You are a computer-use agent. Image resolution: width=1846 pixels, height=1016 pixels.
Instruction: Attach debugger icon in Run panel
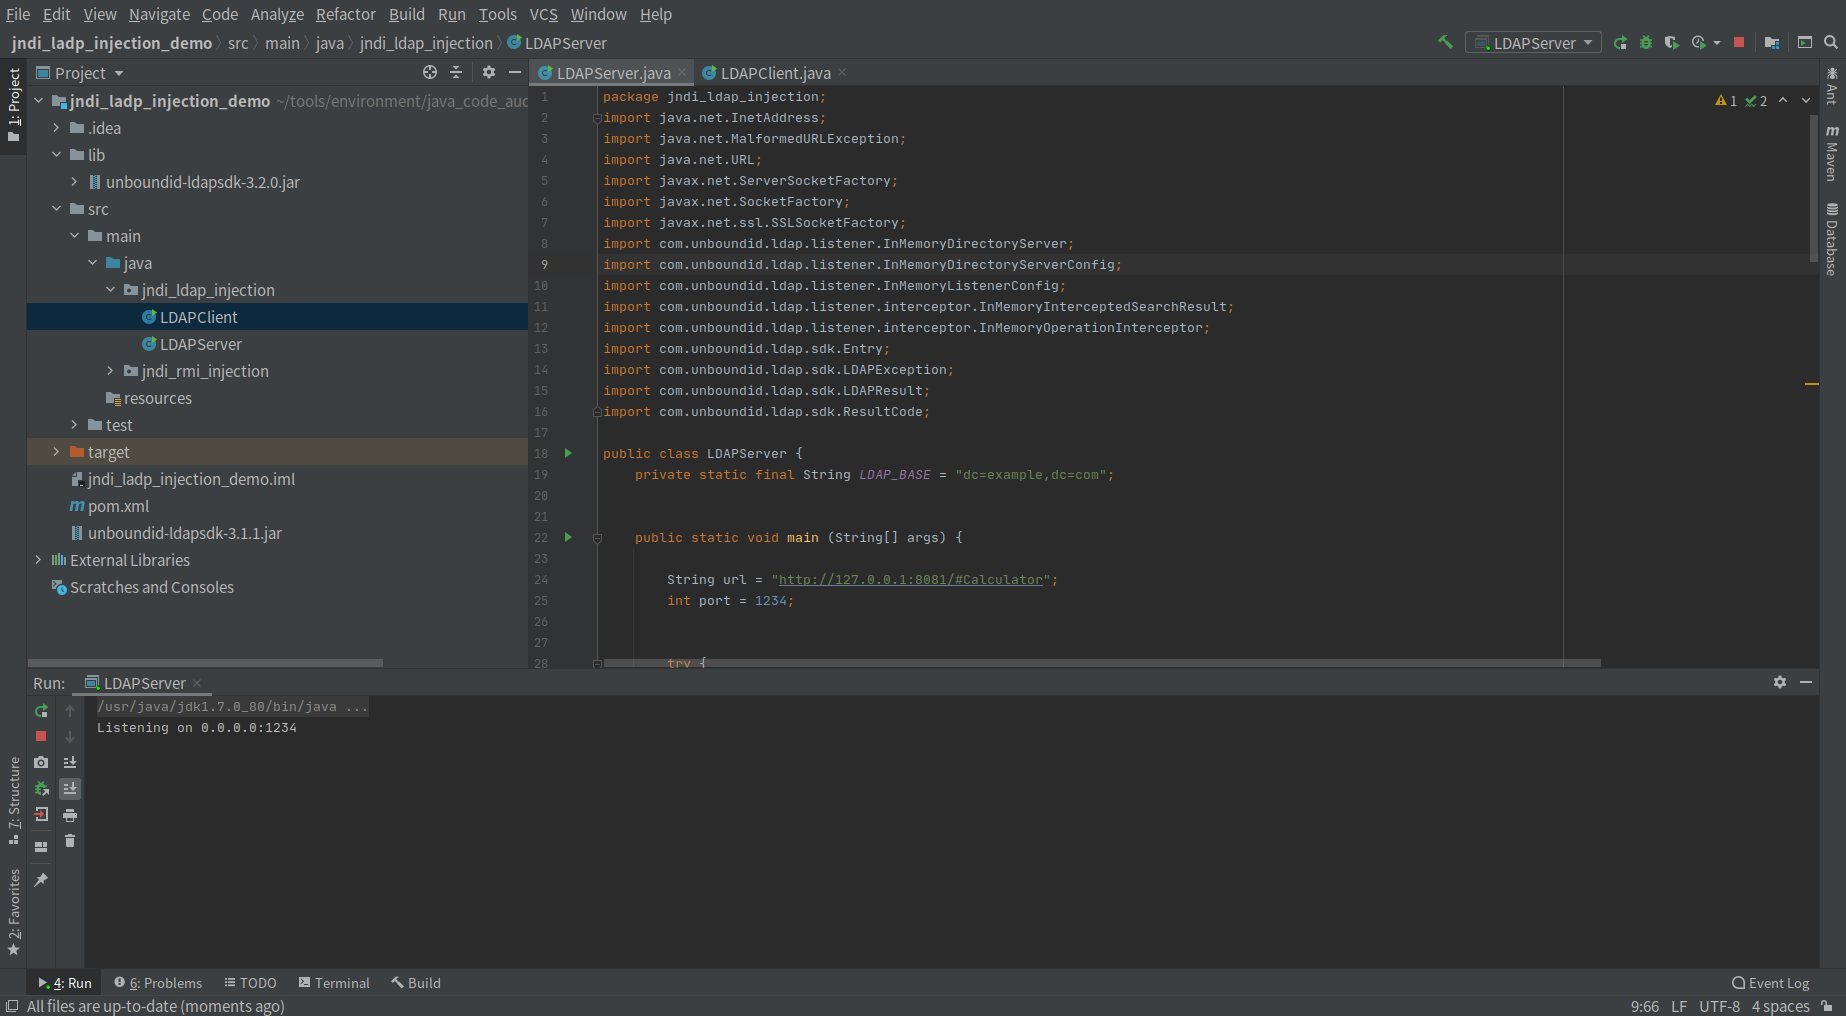(41, 788)
